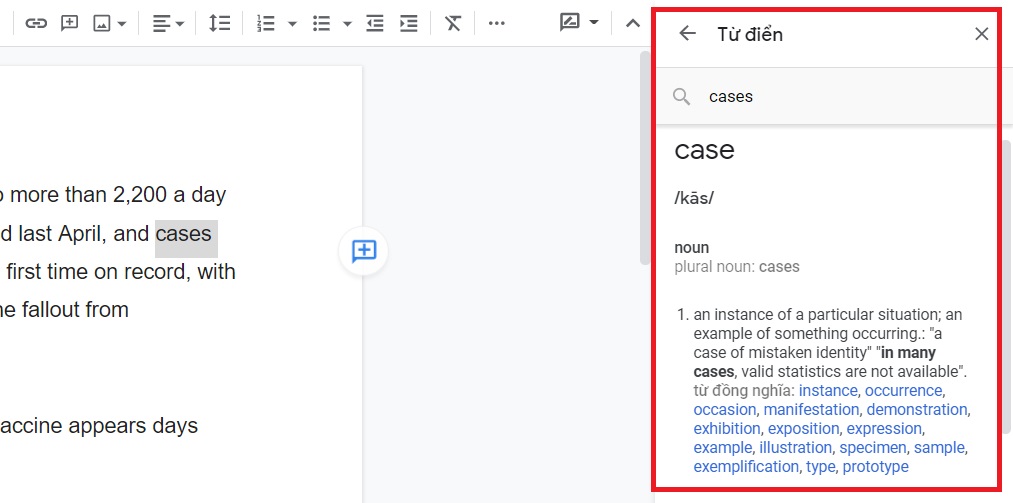Screen dimensions: 1013x503
Task: Open the synonym link instance
Action: [x=828, y=391]
